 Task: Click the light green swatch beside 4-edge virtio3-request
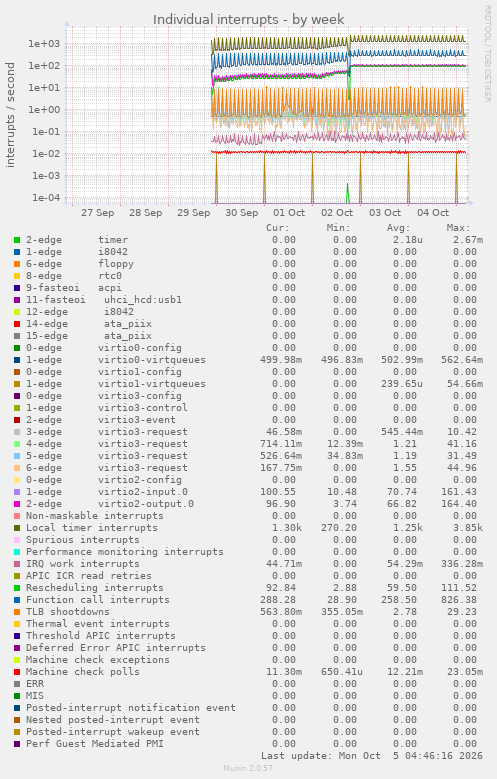(x=17, y=444)
